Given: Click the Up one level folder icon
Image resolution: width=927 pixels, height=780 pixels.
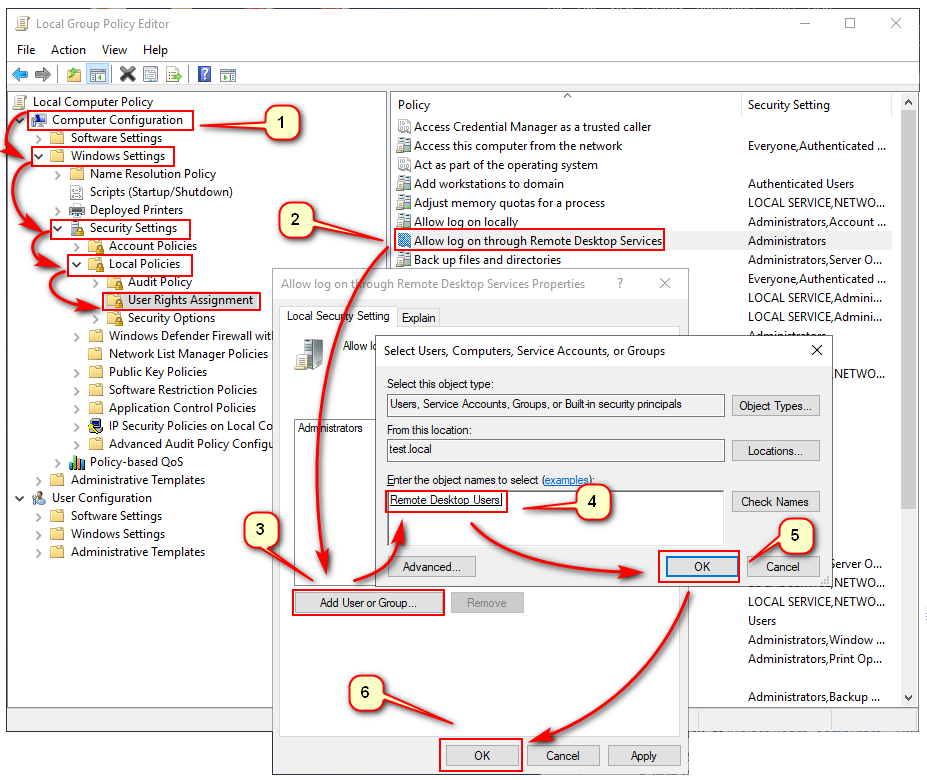Looking at the screenshot, I should point(73,74).
